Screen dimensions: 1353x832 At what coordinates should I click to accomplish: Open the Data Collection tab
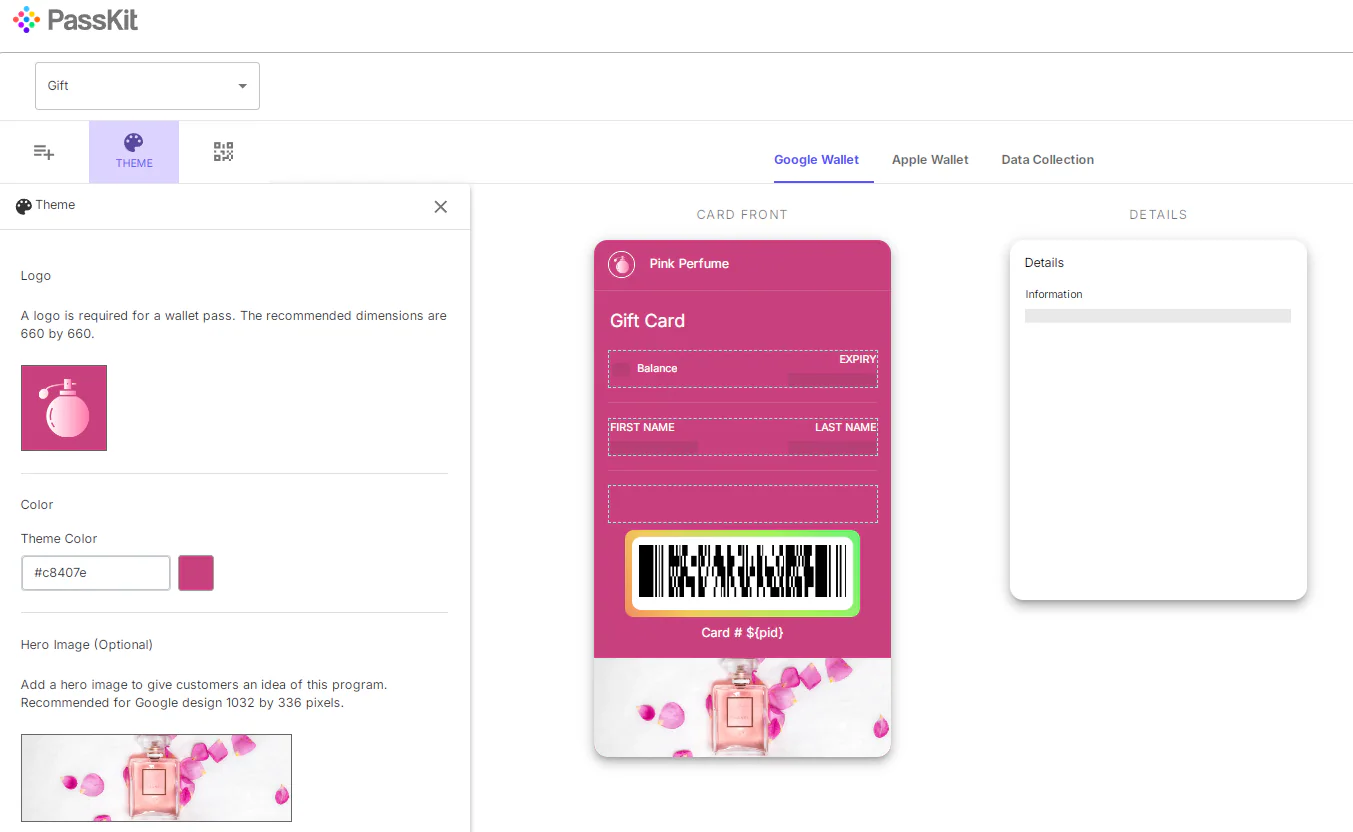click(x=1047, y=160)
